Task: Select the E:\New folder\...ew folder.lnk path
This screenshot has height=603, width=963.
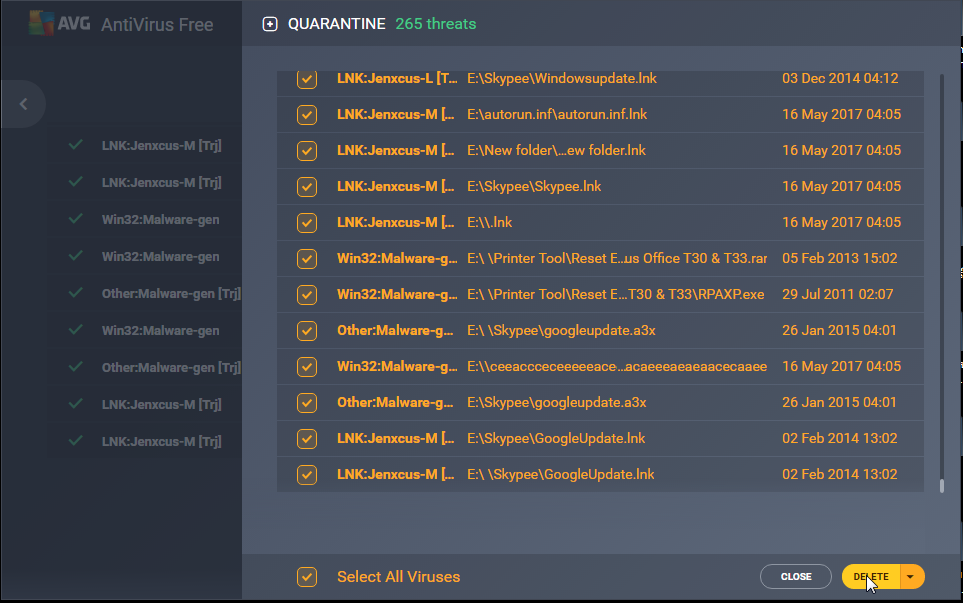Action: tap(556, 150)
